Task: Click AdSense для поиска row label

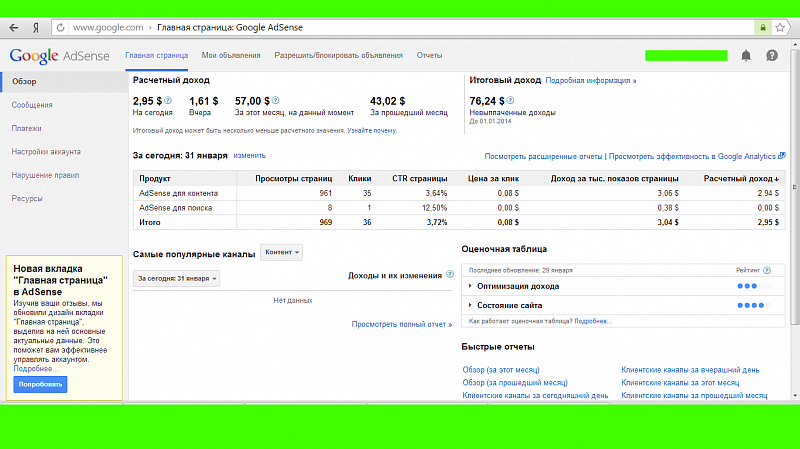Action: point(176,208)
